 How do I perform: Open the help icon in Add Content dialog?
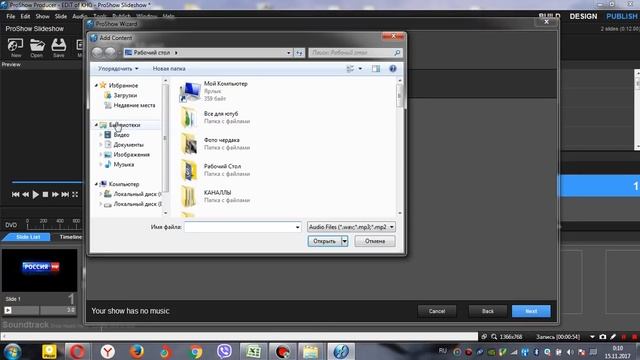pyautogui.click(x=393, y=69)
